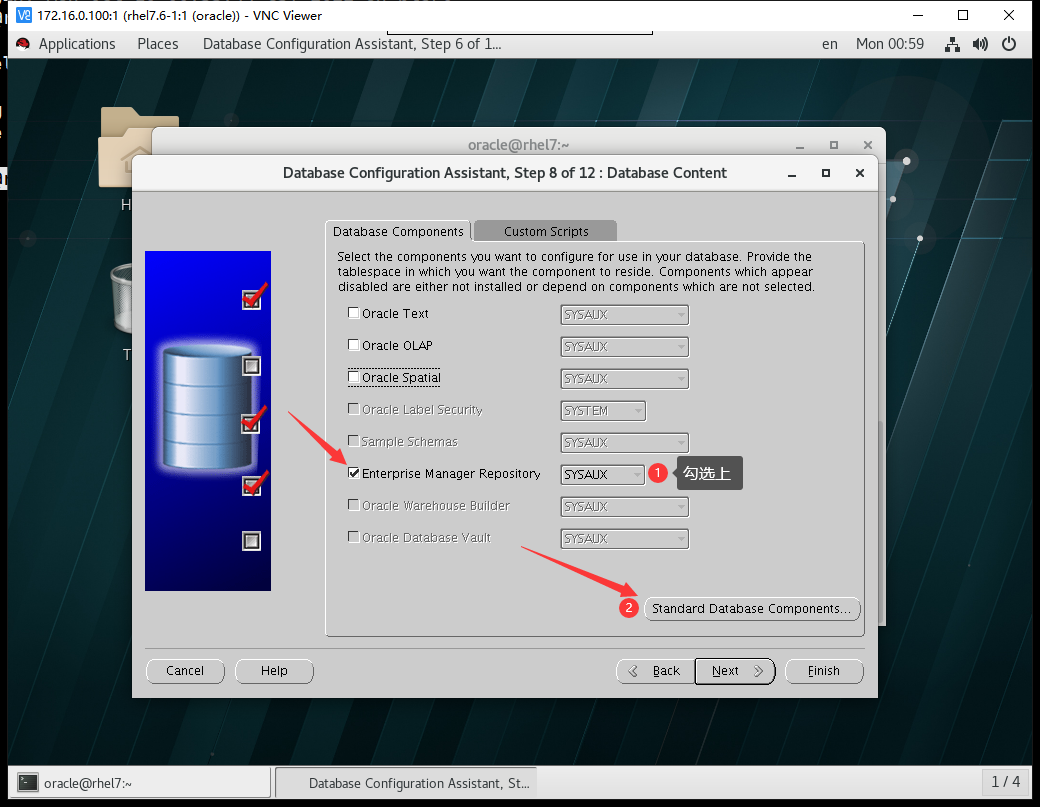Screen dimensions: 1040x807
Task: Maximize the VNC Viewer window
Action: pos(963,15)
